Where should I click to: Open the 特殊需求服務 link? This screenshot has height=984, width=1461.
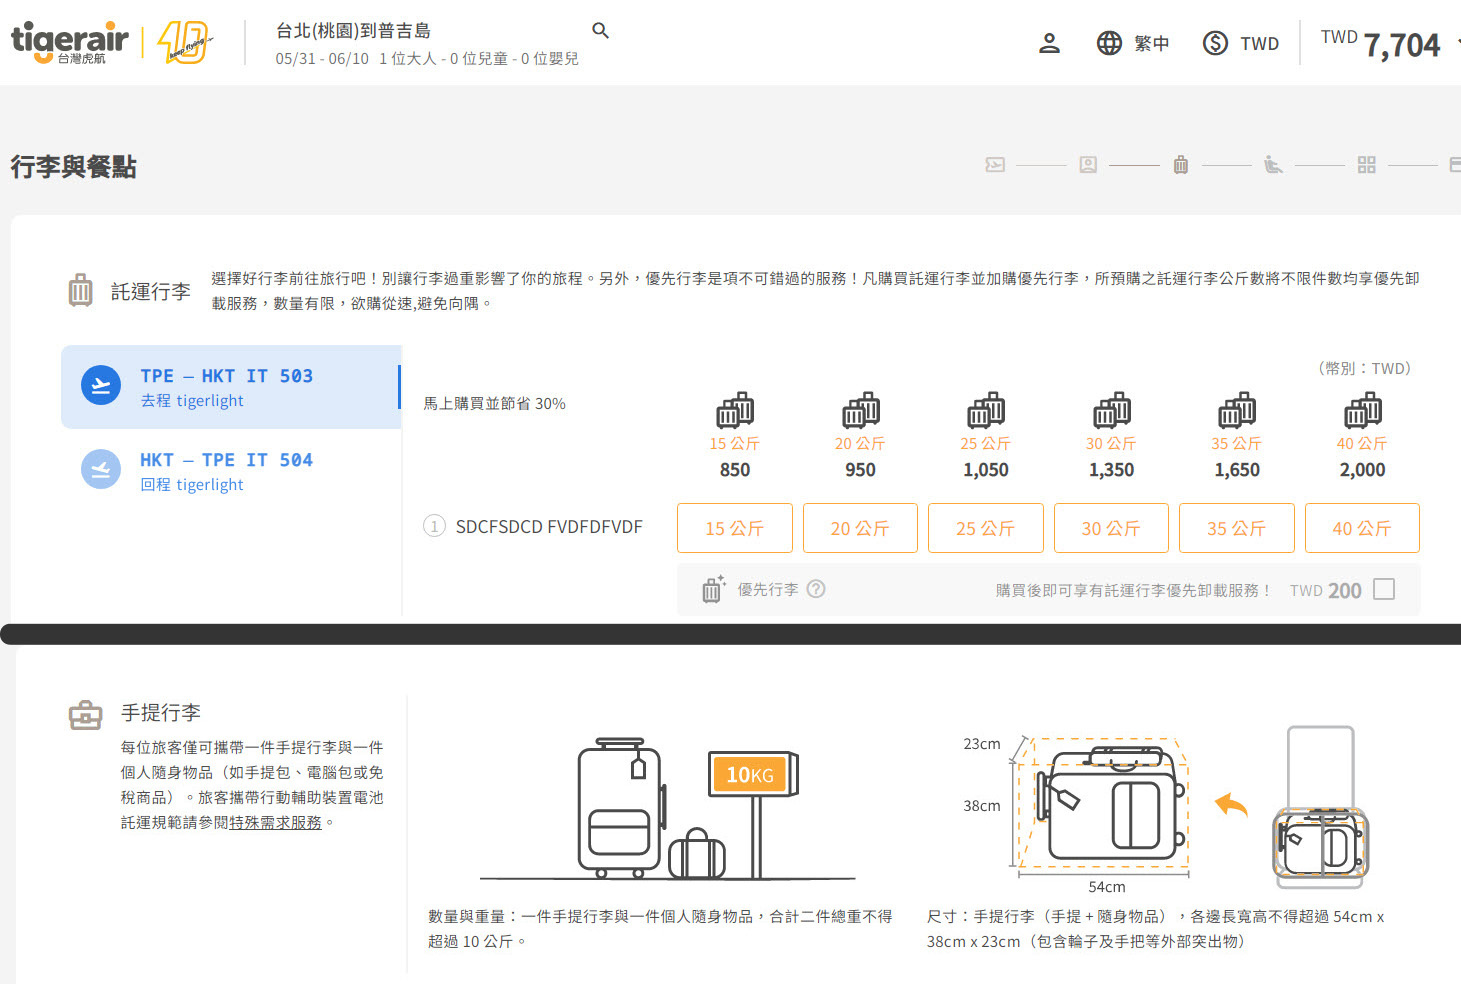[275, 822]
